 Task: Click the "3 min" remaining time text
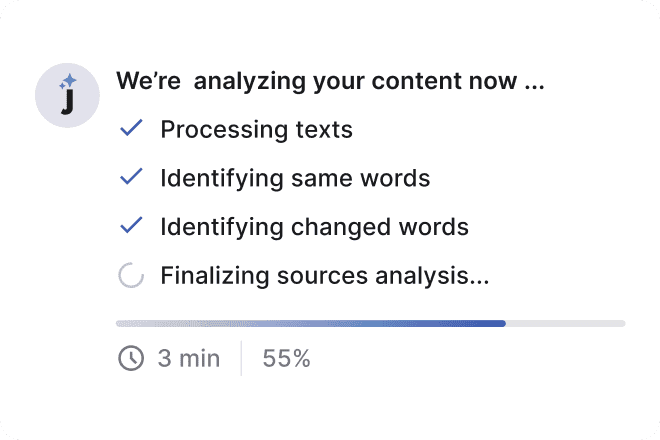(x=189, y=359)
